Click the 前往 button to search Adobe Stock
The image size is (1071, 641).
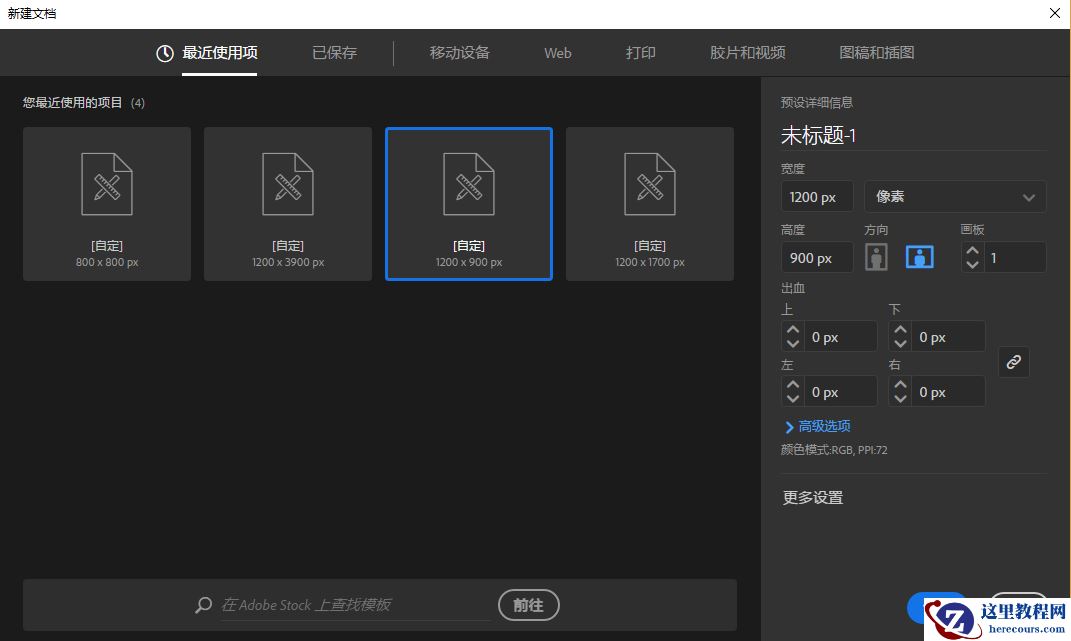pyautogui.click(x=528, y=605)
